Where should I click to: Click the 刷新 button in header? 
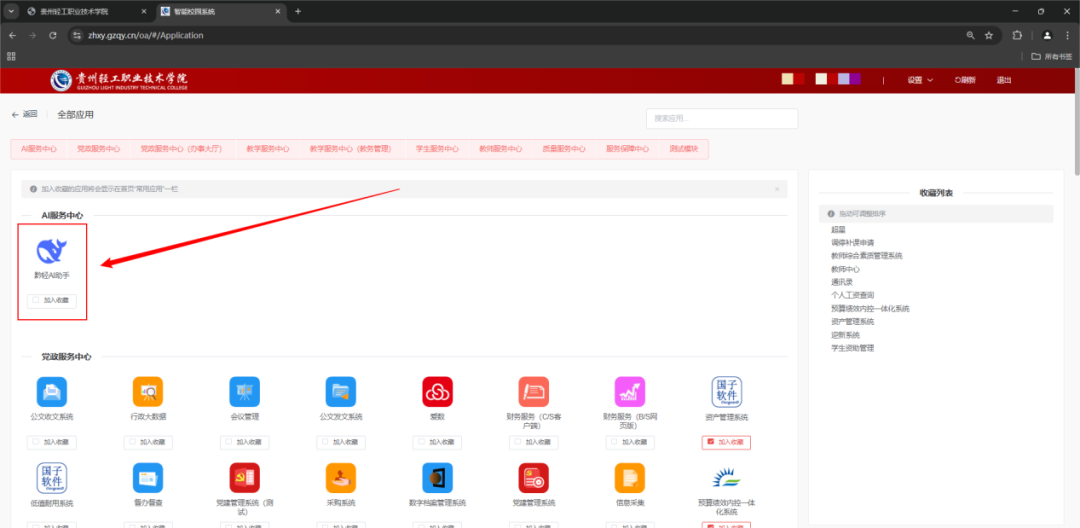coord(964,80)
